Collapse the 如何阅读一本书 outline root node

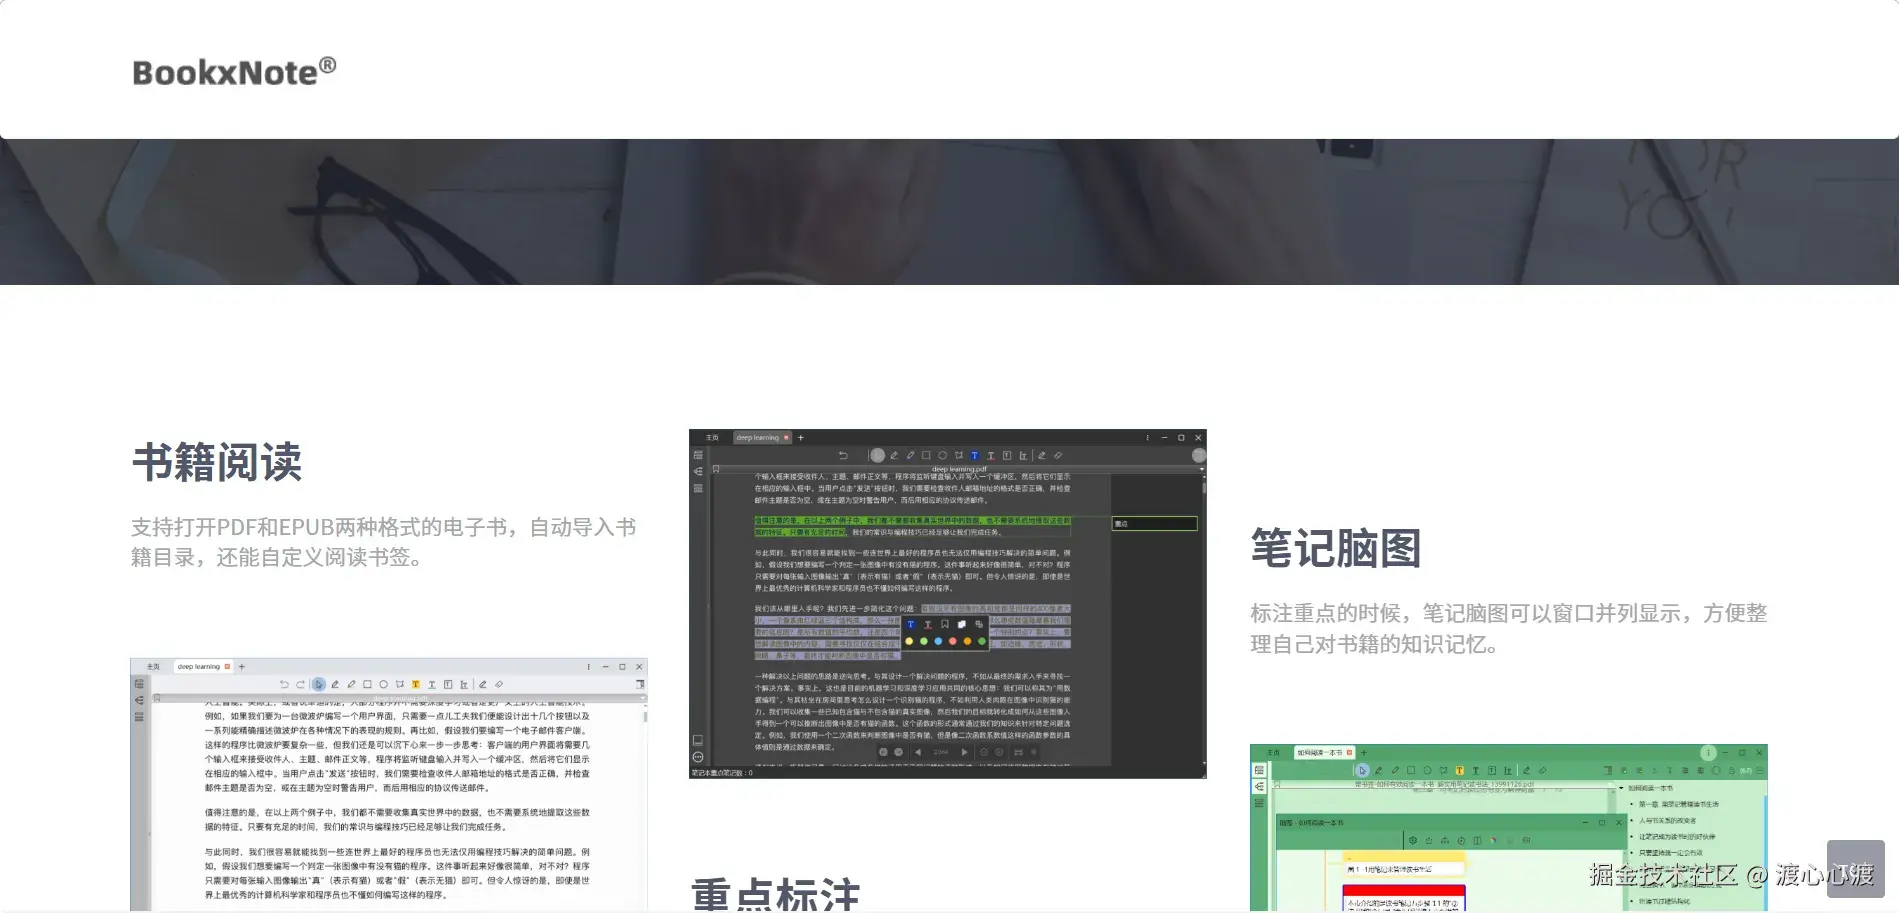pyautogui.click(x=1621, y=788)
